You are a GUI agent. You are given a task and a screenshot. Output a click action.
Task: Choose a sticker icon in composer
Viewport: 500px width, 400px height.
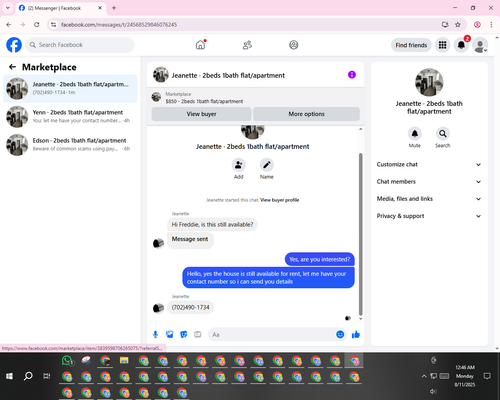(184, 334)
